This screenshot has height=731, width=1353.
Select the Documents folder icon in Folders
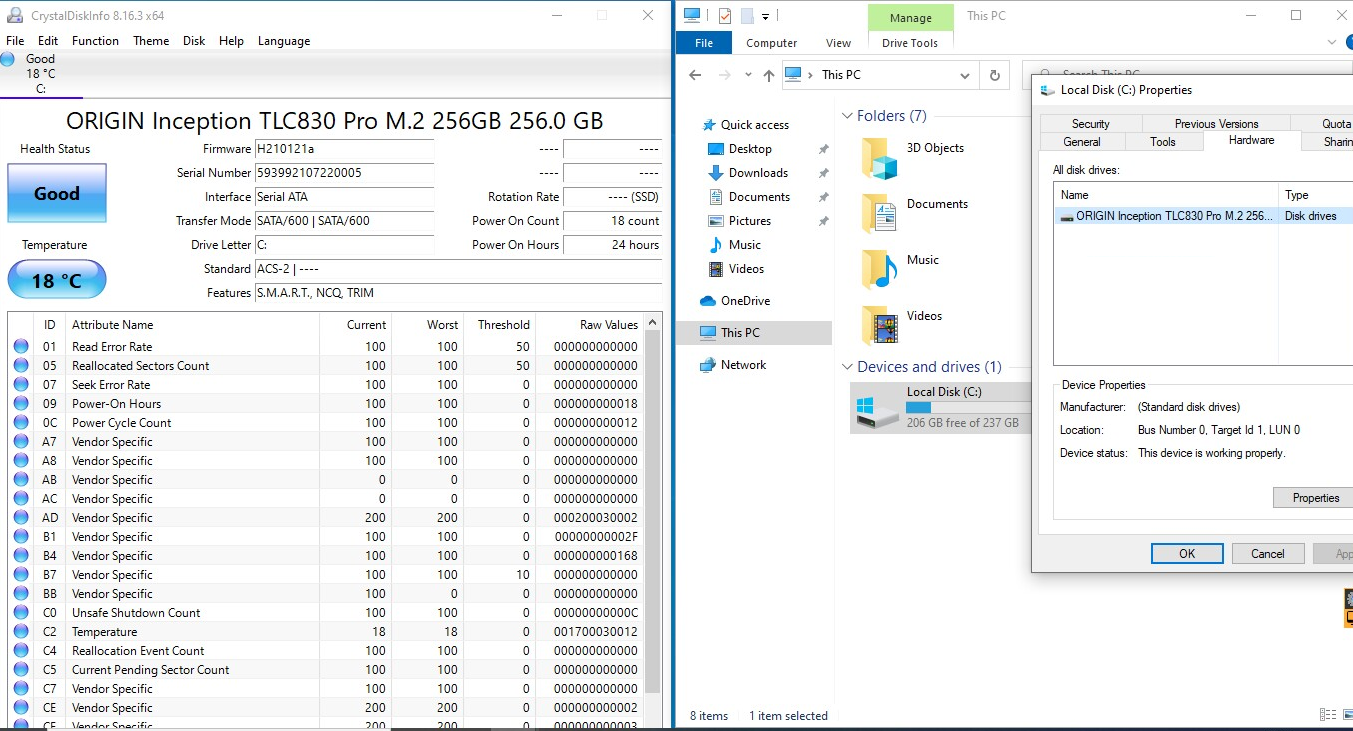tap(879, 212)
